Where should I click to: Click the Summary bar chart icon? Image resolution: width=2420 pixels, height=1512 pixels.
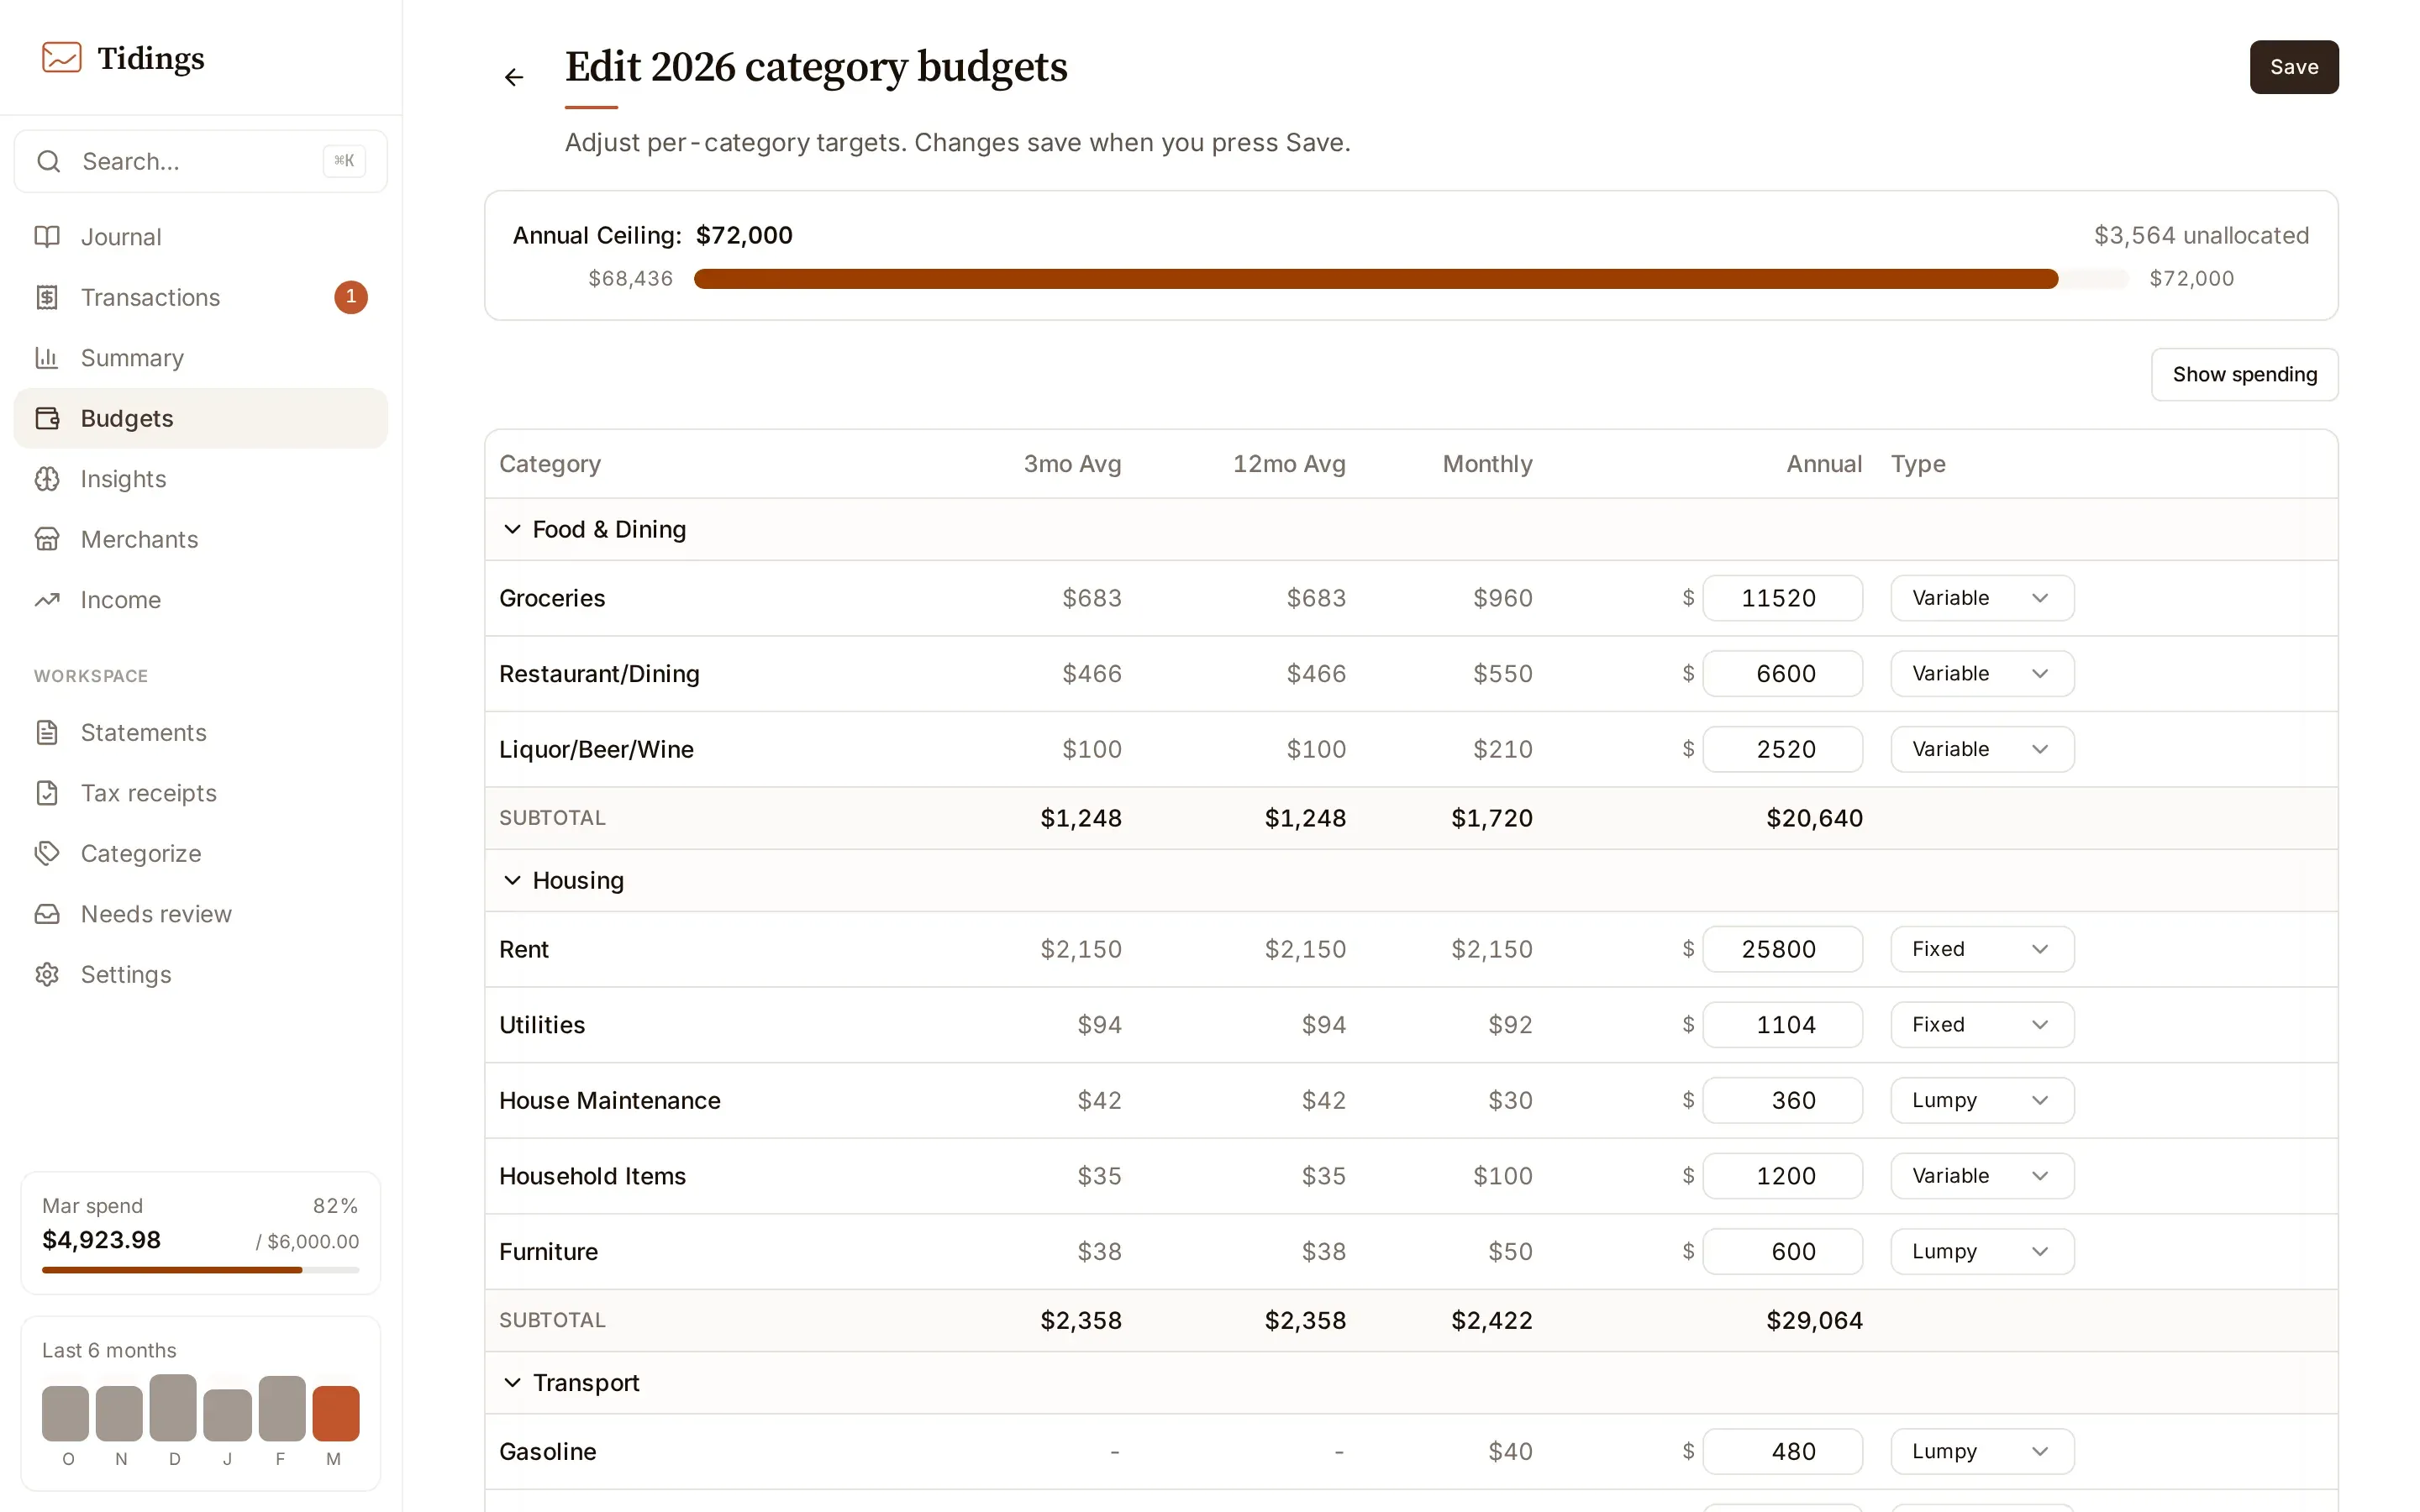[x=47, y=358]
